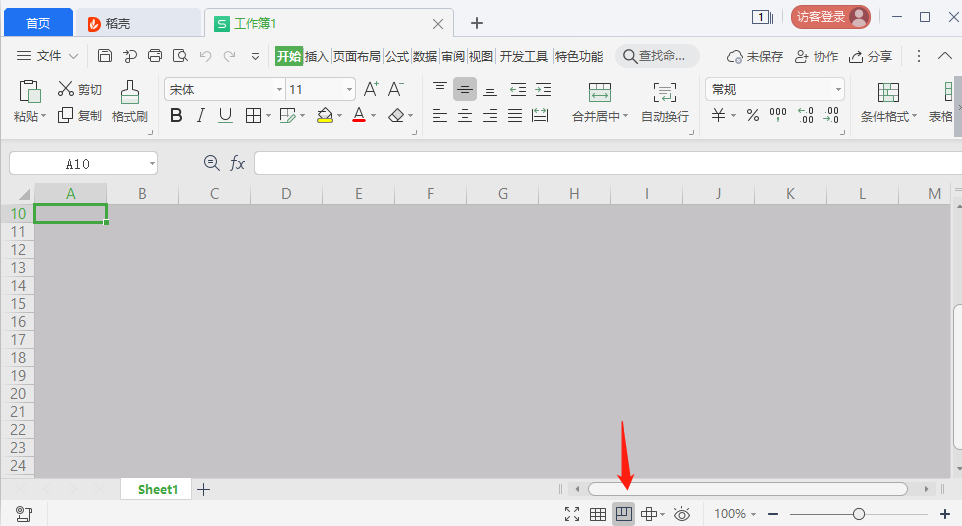
Task: Click the zoom slider handle
Action: [859, 514]
